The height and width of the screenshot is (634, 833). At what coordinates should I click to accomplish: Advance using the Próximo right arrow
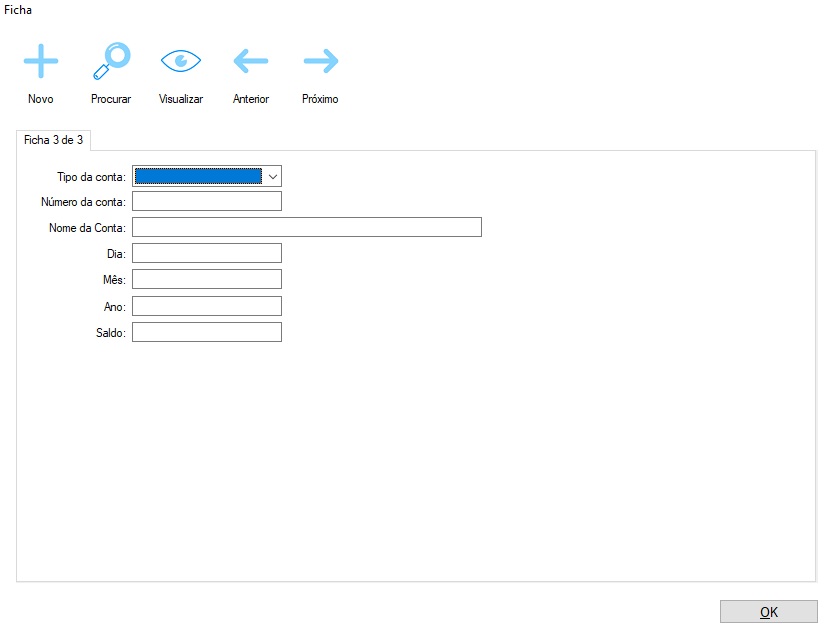[x=321, y=61]
